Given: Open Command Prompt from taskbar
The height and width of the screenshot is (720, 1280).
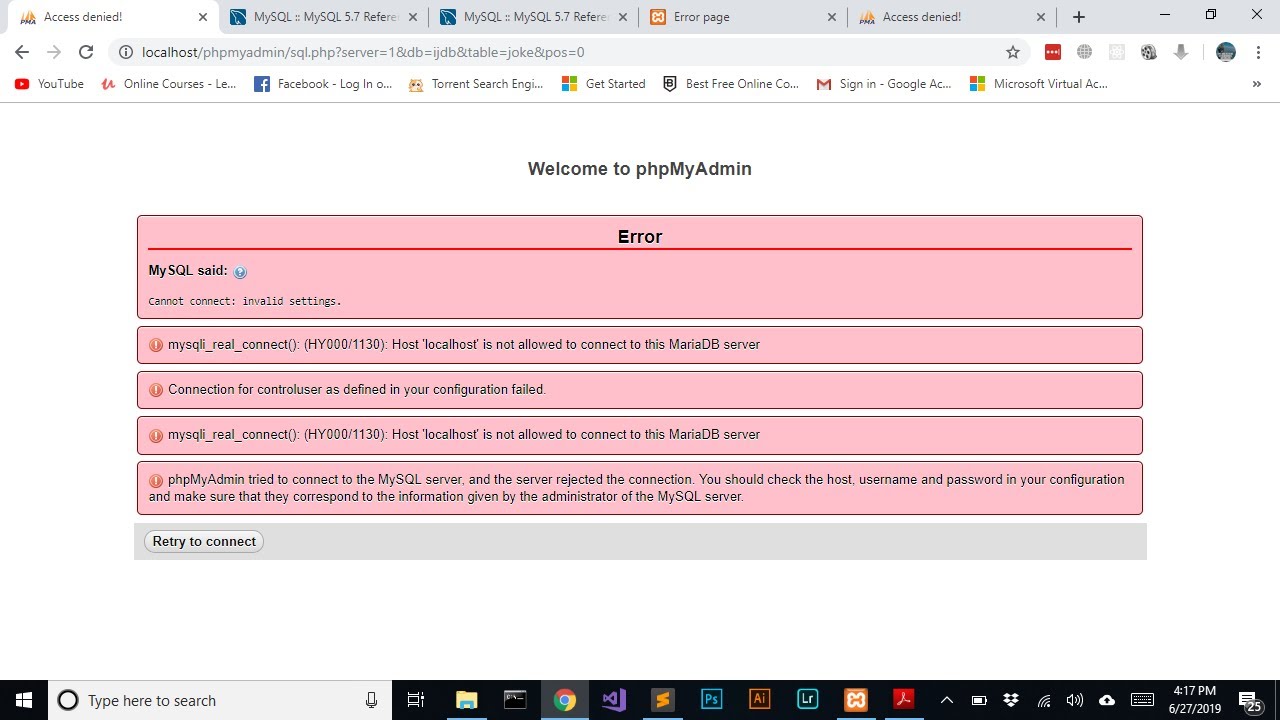Looking at the screenshot, I should (515, 700).
